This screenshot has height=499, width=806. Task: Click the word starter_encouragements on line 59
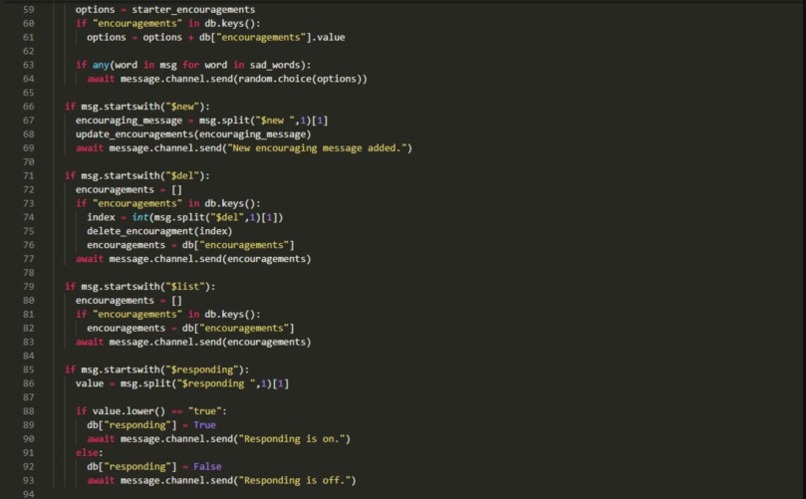[193, 10]
